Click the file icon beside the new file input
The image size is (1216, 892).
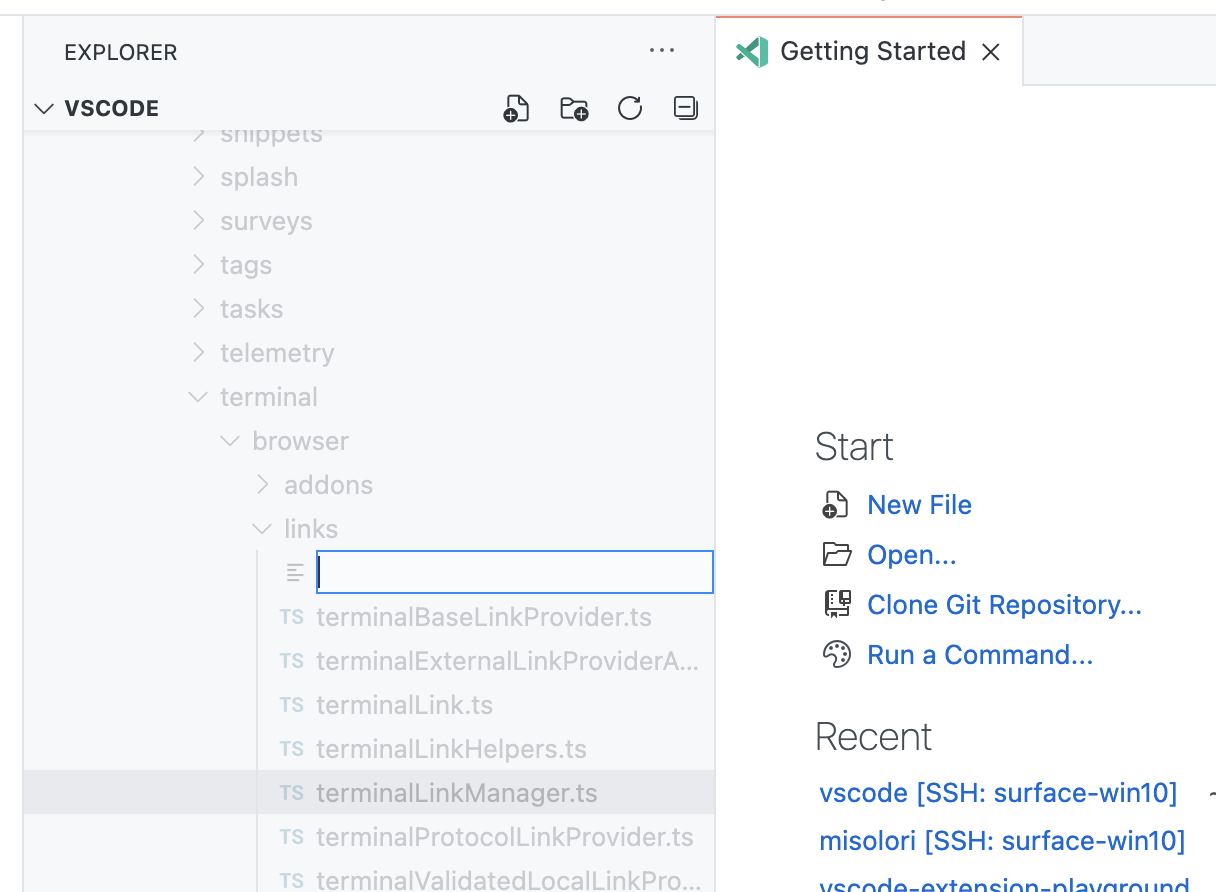coord(294,572)
